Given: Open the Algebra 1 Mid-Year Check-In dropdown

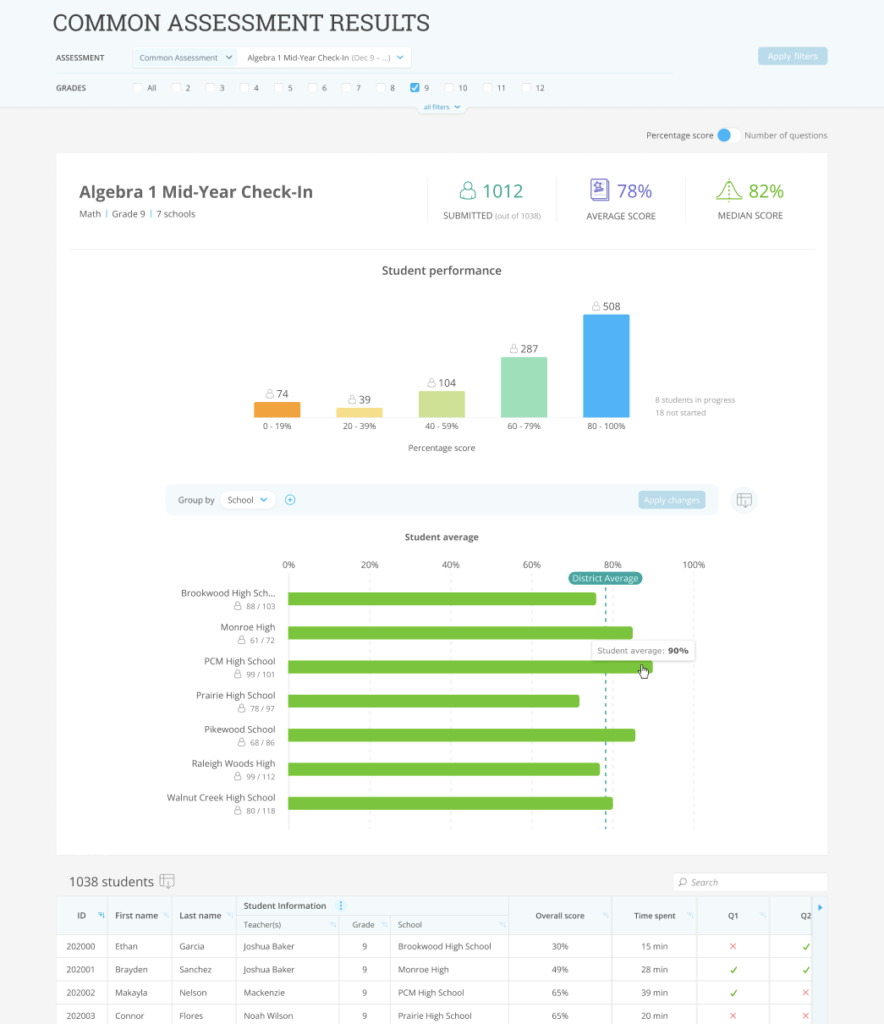Looking at the screenshot, I should 324,57.
